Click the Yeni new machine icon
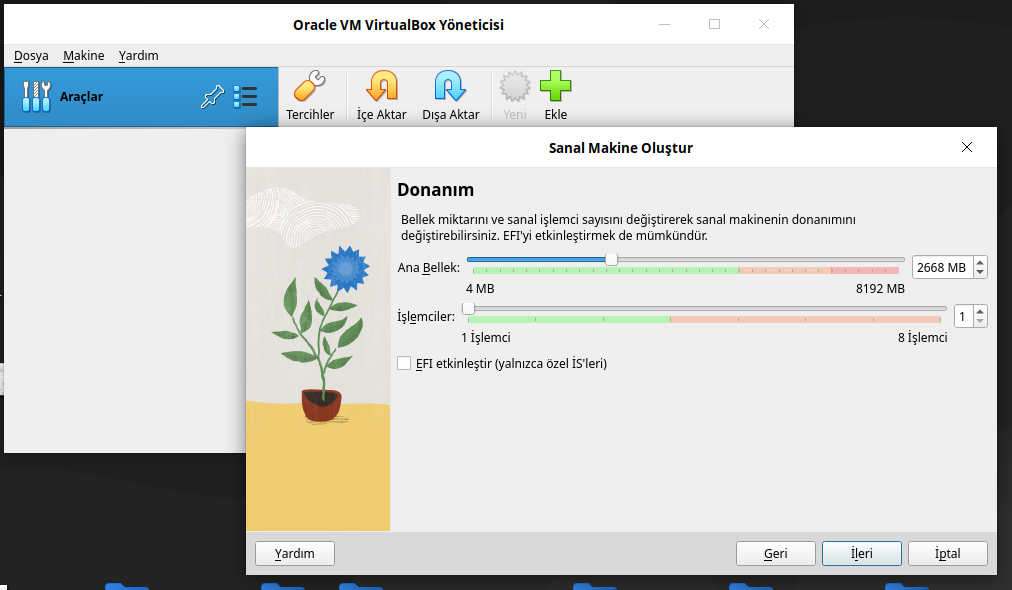The width and height of the screenshot is (1012, 590). tap(514, 88)
